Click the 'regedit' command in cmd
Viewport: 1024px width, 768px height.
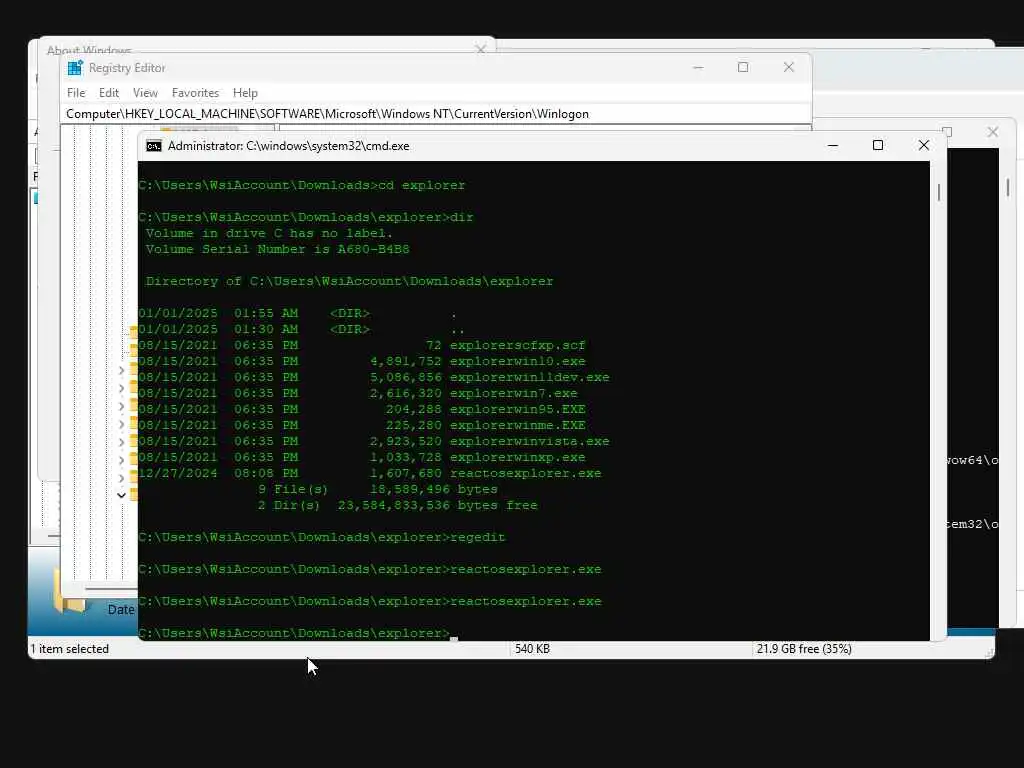[x=477, y=537]
